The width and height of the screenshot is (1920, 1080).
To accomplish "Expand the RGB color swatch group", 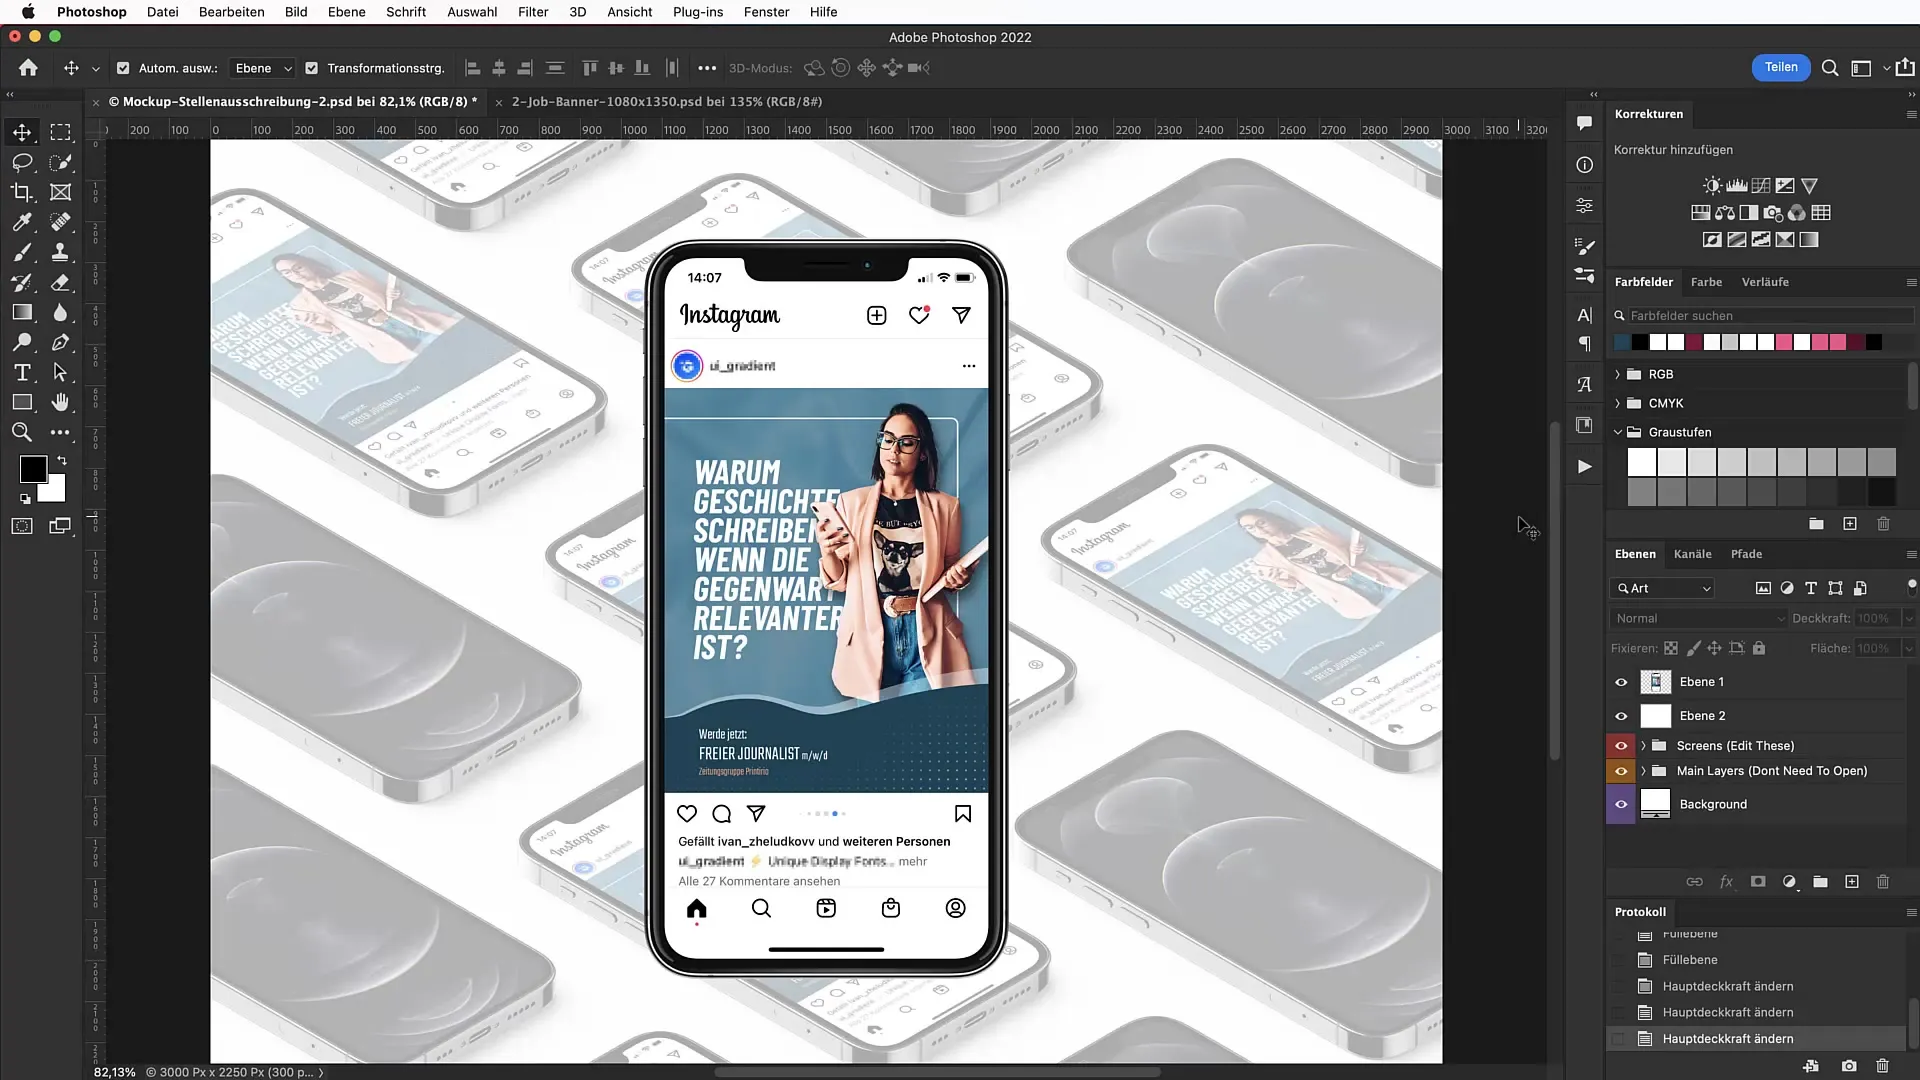I will 1618,373.
